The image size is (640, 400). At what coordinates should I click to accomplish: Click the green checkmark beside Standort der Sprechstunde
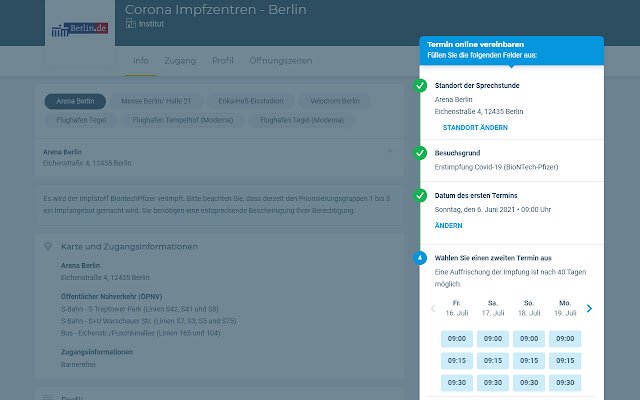[420, 86]
